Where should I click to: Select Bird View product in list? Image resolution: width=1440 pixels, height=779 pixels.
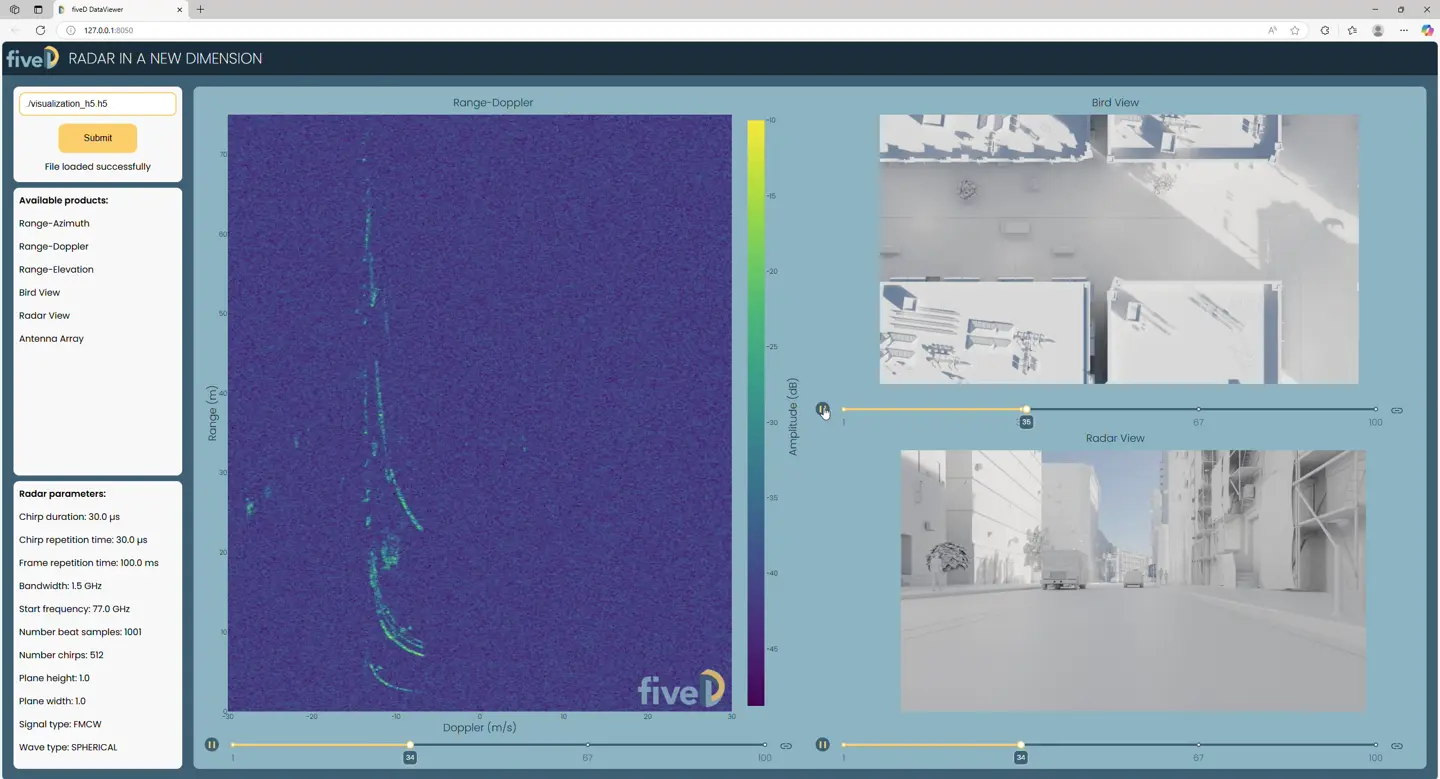click(x=40, y=292)
